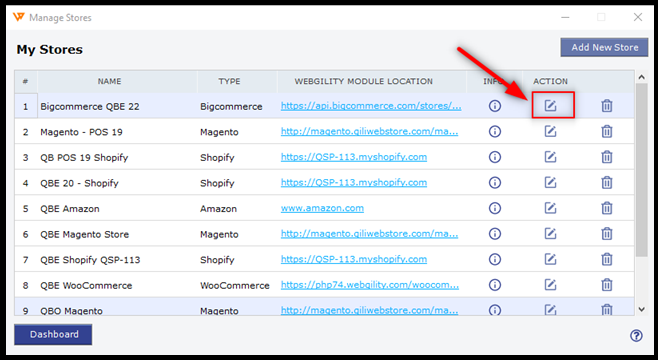Edit the QBE WooCommerce store
The height and width of the screenshot is (360, 658).
(550, 285)
